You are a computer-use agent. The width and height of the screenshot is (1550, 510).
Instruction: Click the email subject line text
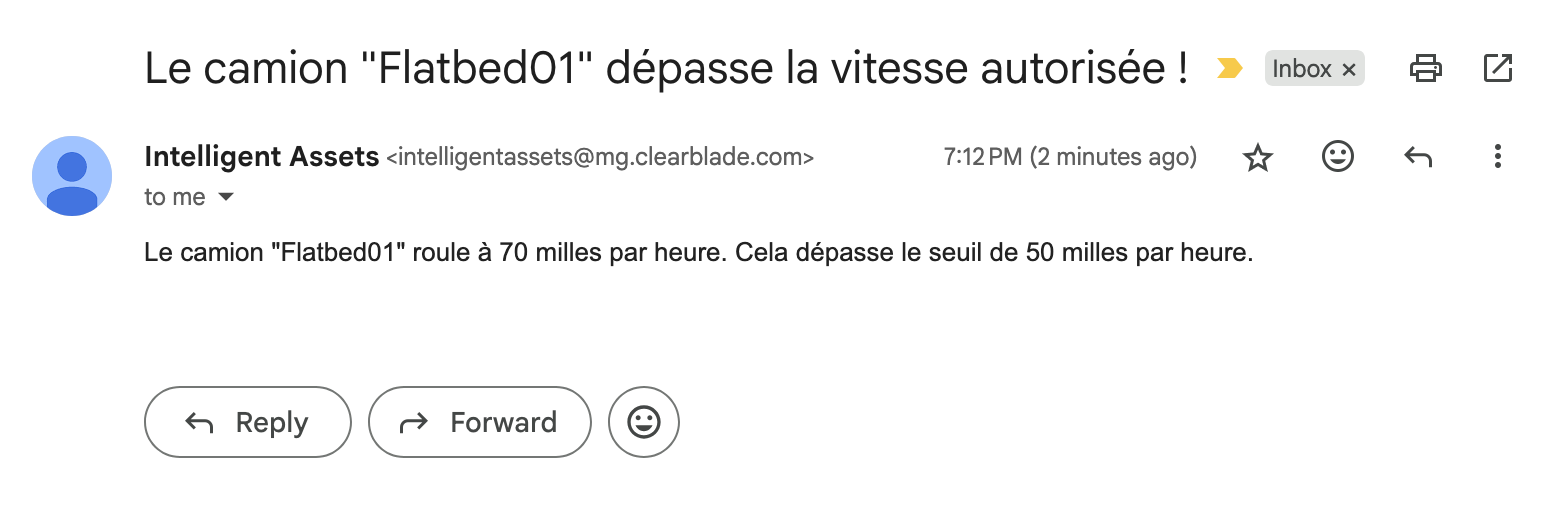[666, 68]
